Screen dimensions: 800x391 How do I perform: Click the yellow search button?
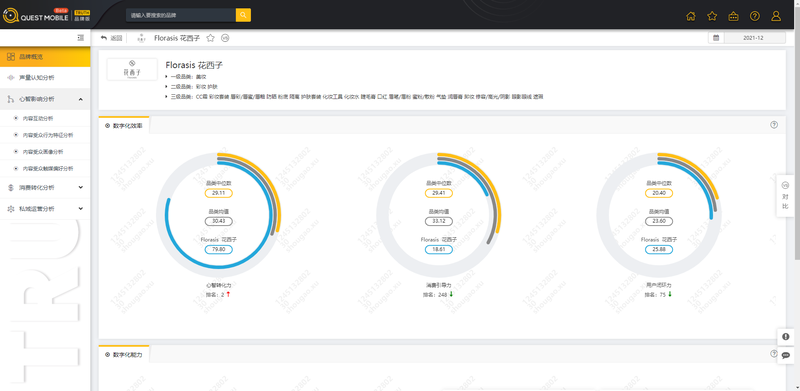[243, 15]
